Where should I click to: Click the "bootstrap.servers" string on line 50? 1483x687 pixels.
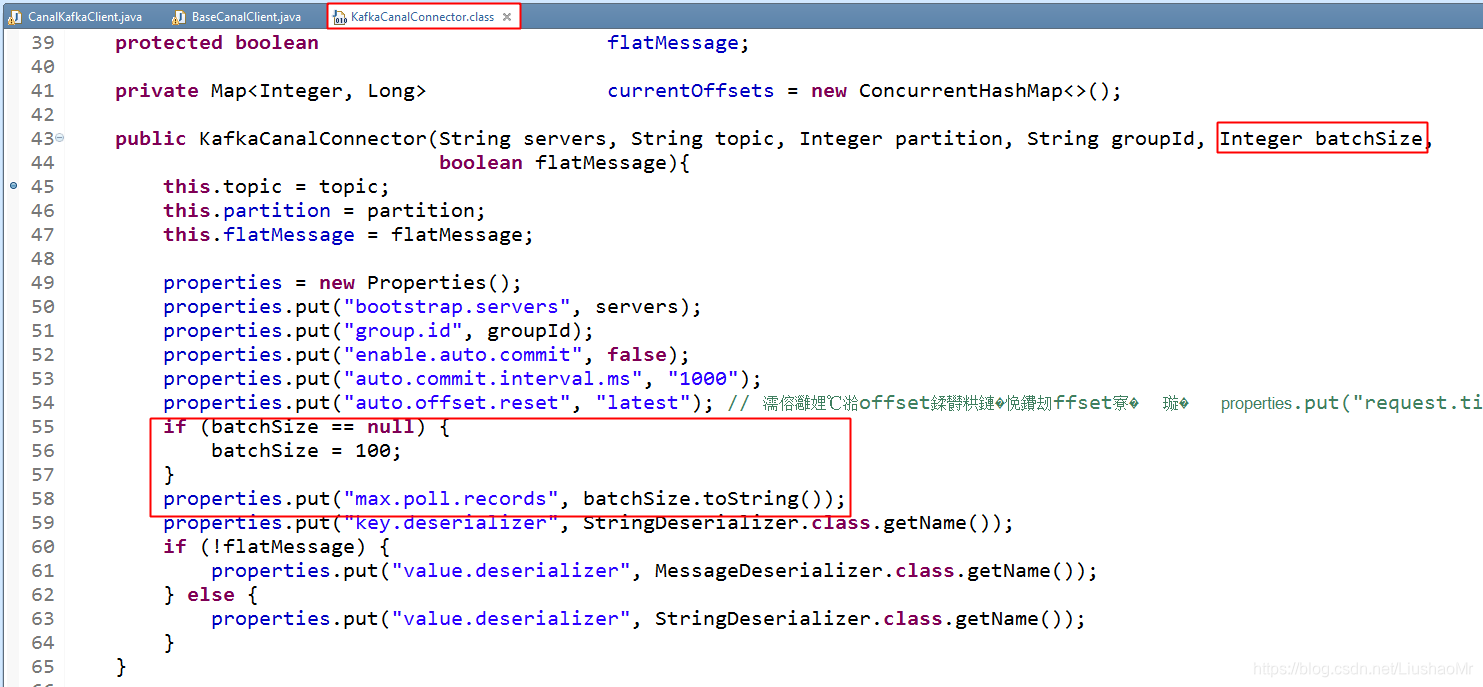coord(457,307)
